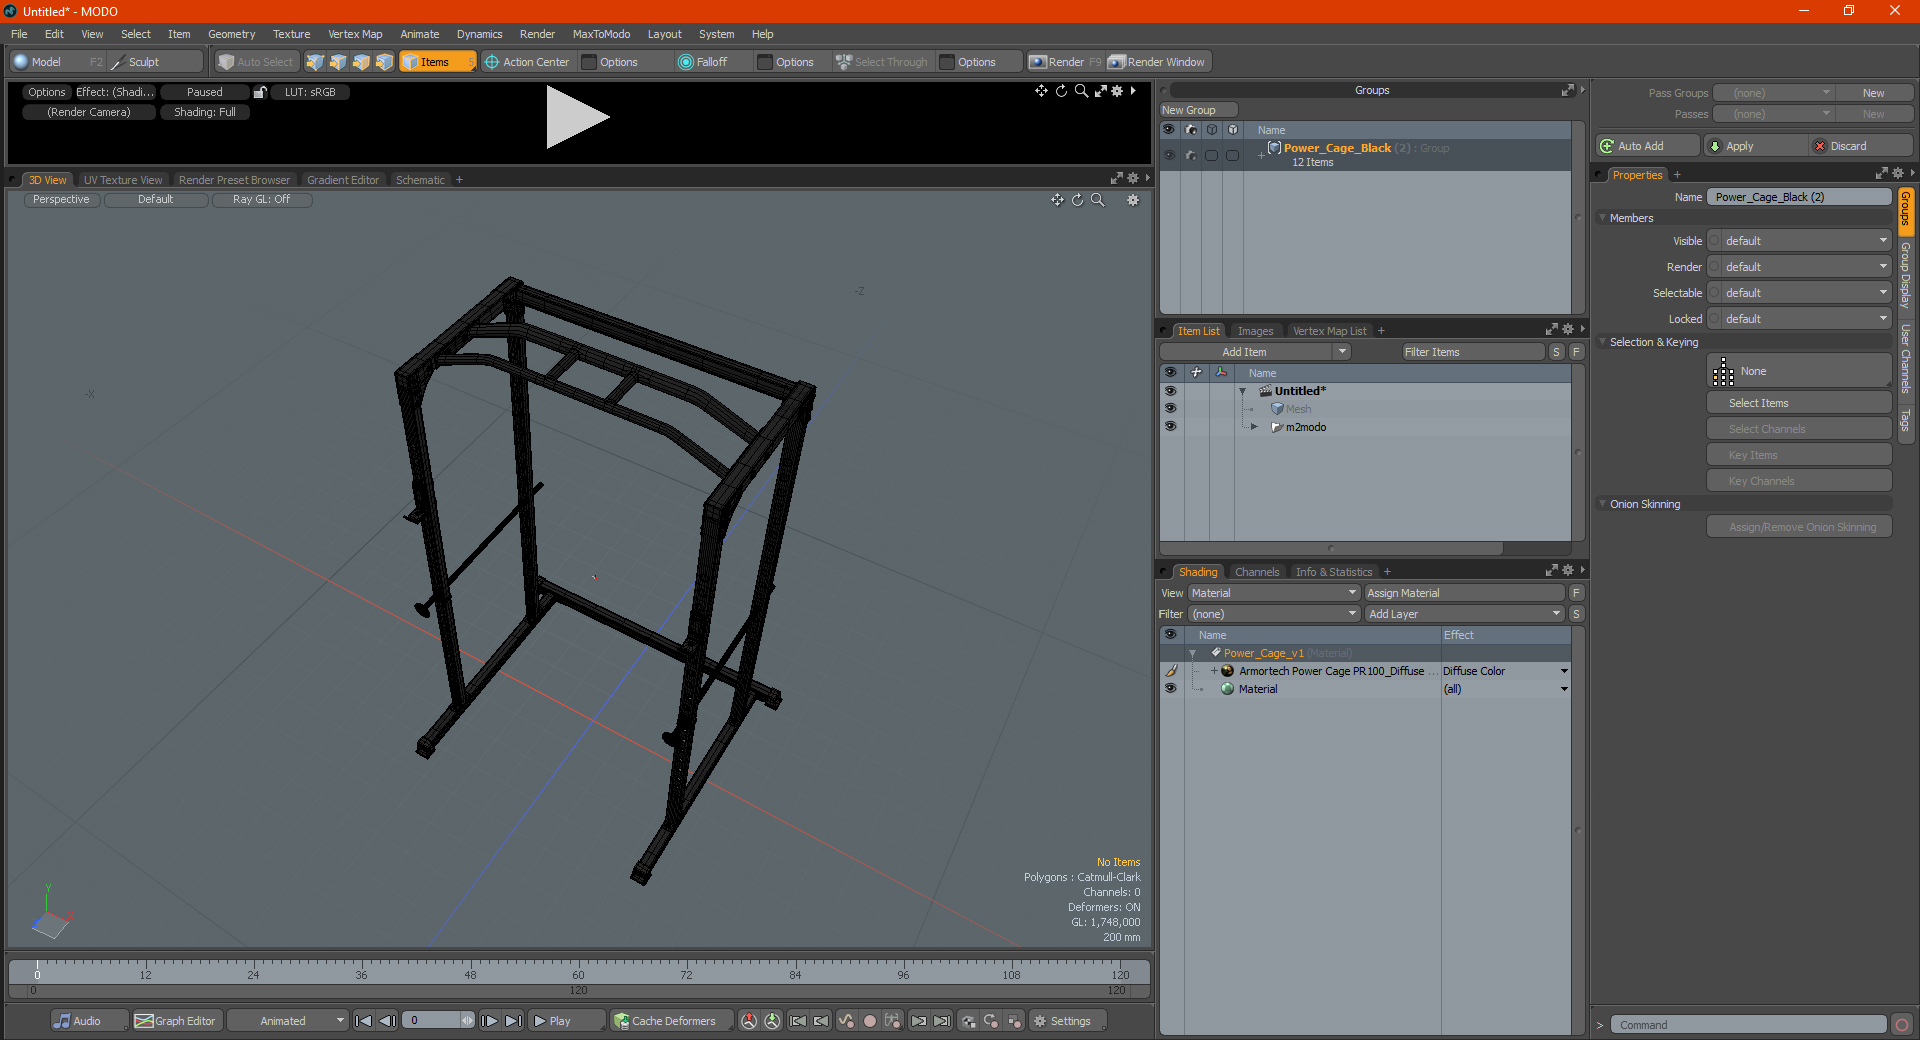Select Polygons selection mode icon
1920x1040 pixels.
click(x=361, y=62)
